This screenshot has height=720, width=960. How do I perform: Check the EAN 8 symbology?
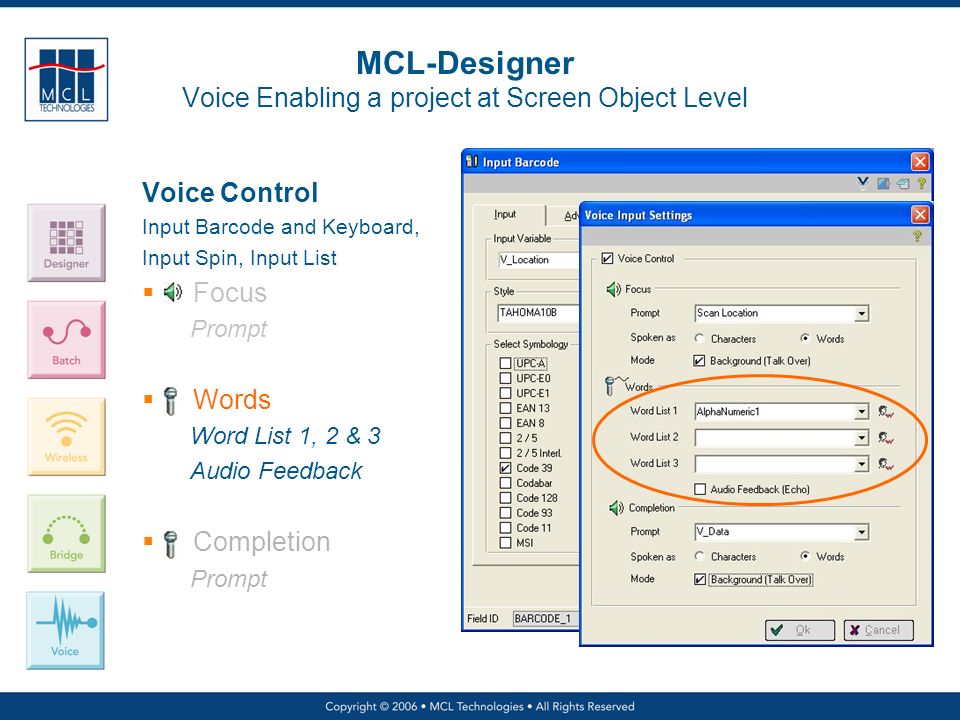coord(505,423)
